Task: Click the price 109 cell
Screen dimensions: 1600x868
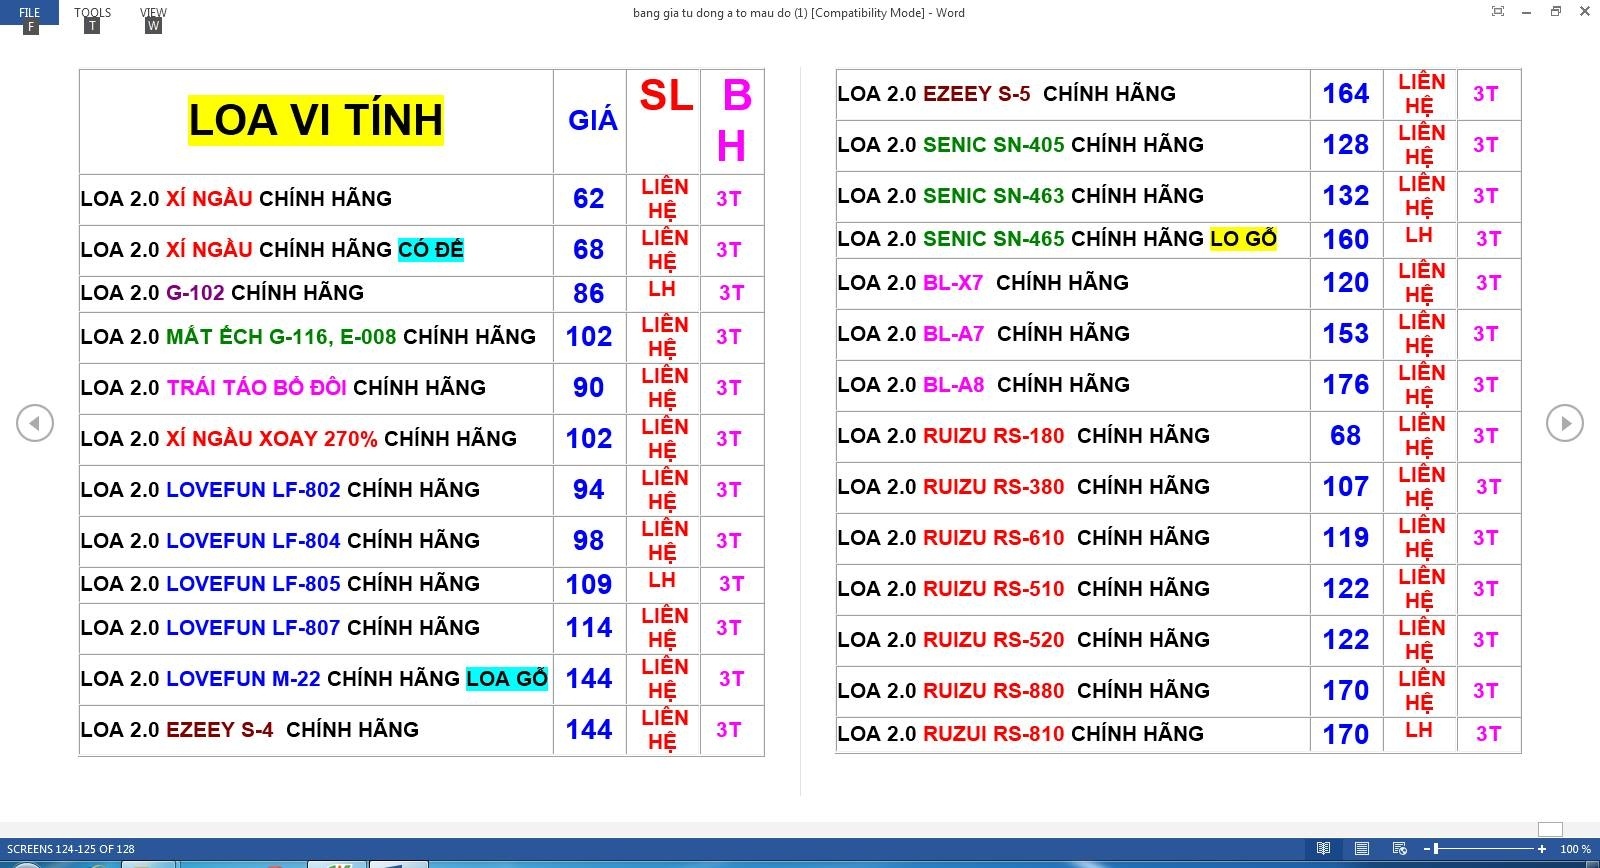Action: [589, 584]
